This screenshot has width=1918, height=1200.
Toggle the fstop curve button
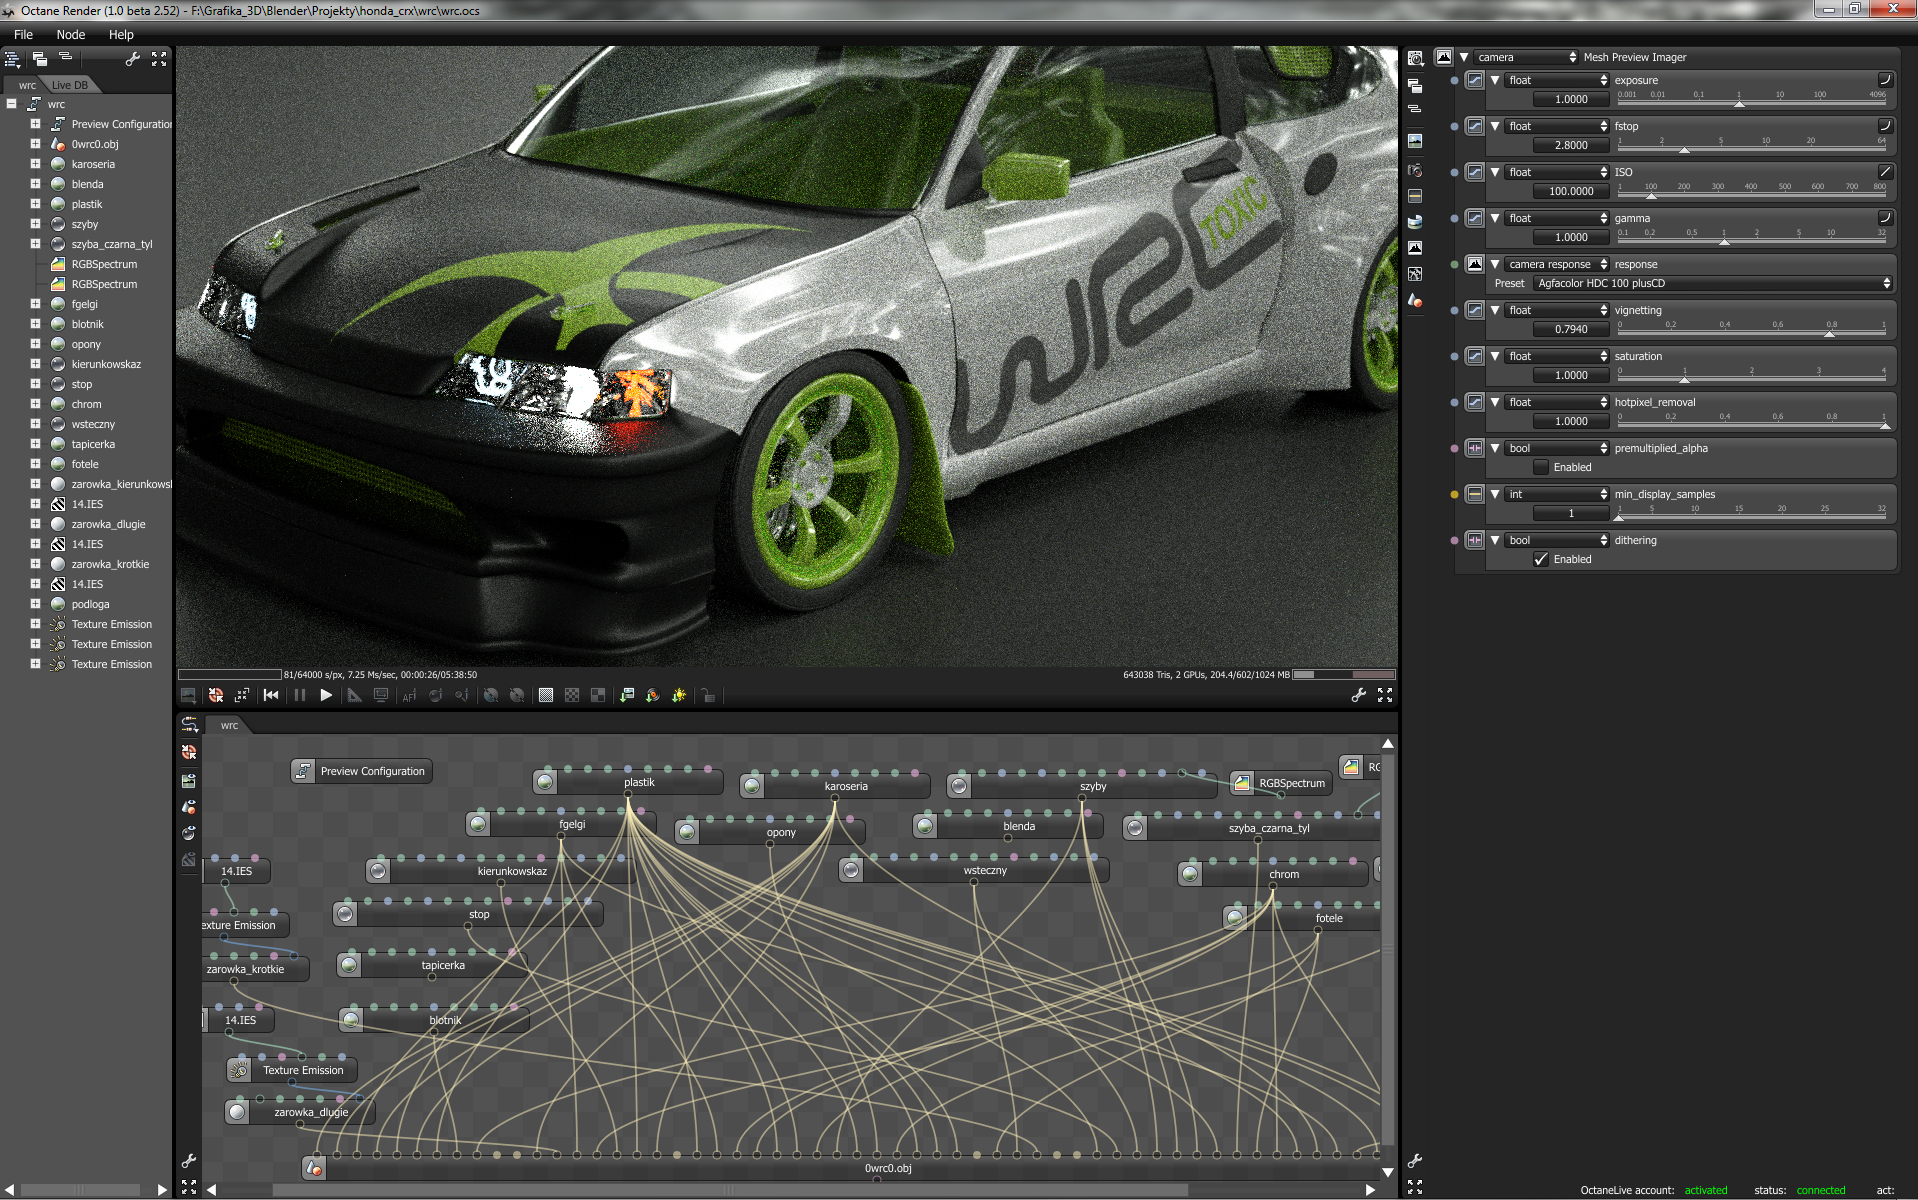(x=1885, y=126)
